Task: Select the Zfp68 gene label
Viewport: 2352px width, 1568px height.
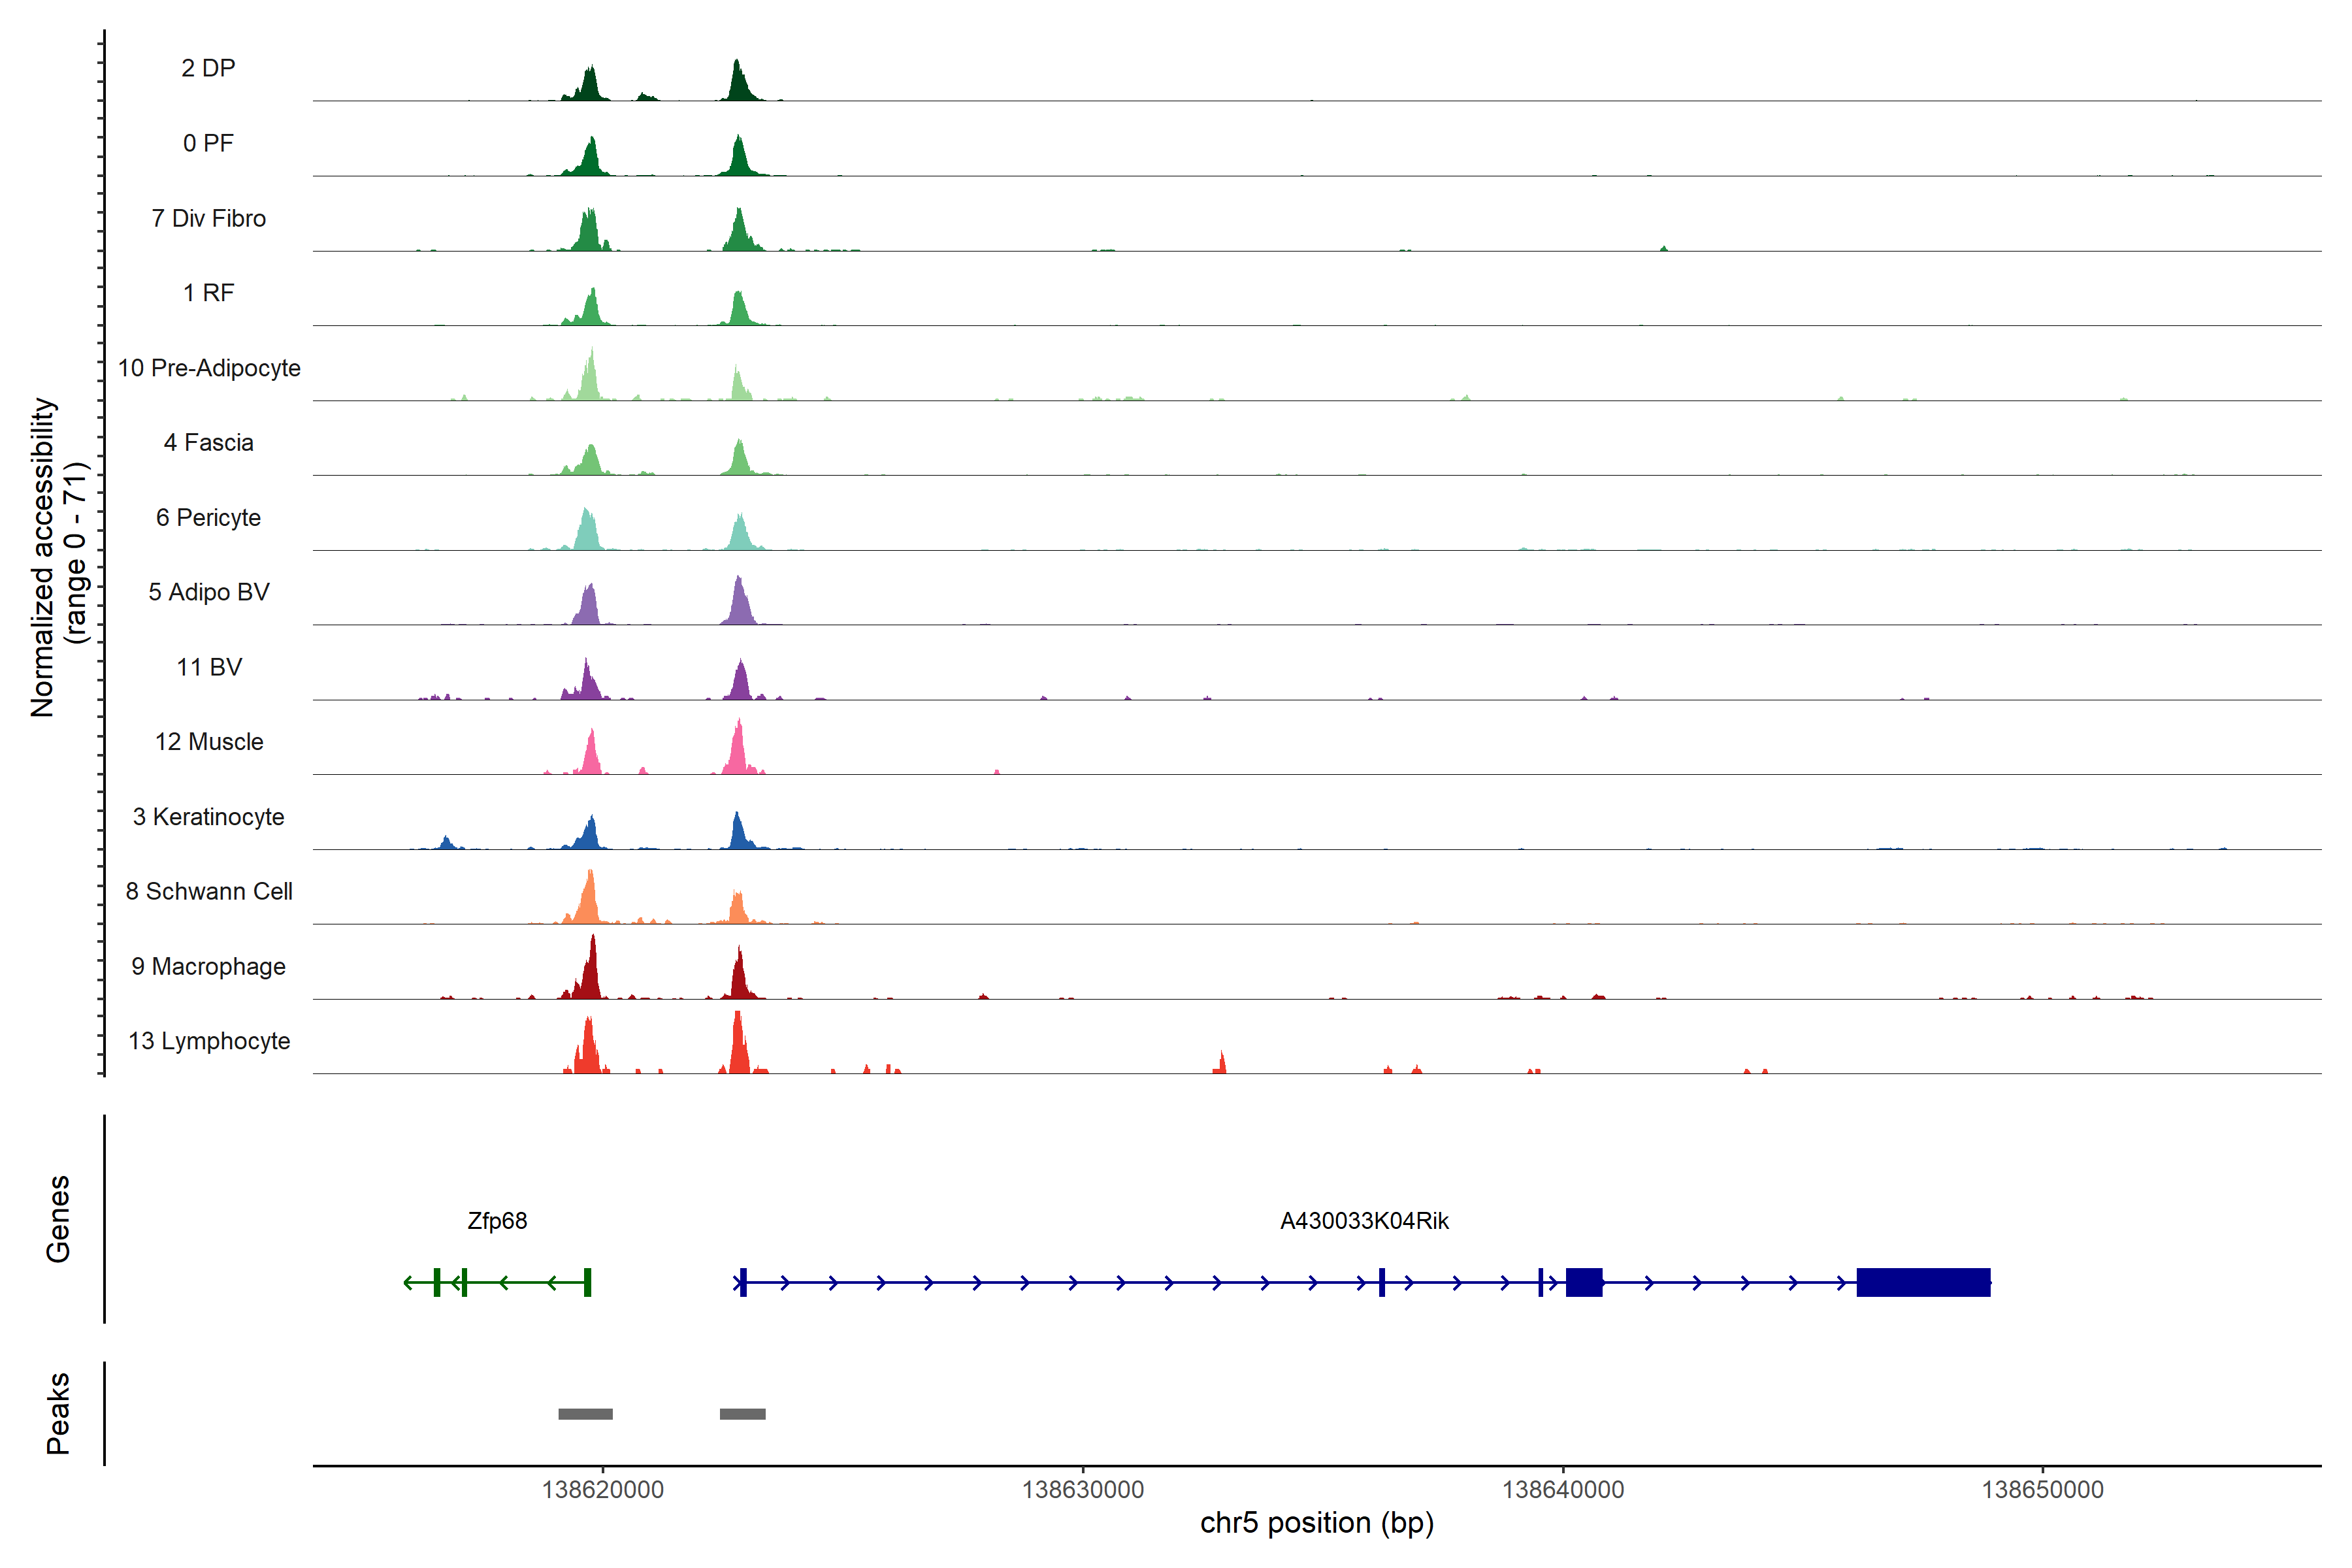Action: (x=497, y=1221)
